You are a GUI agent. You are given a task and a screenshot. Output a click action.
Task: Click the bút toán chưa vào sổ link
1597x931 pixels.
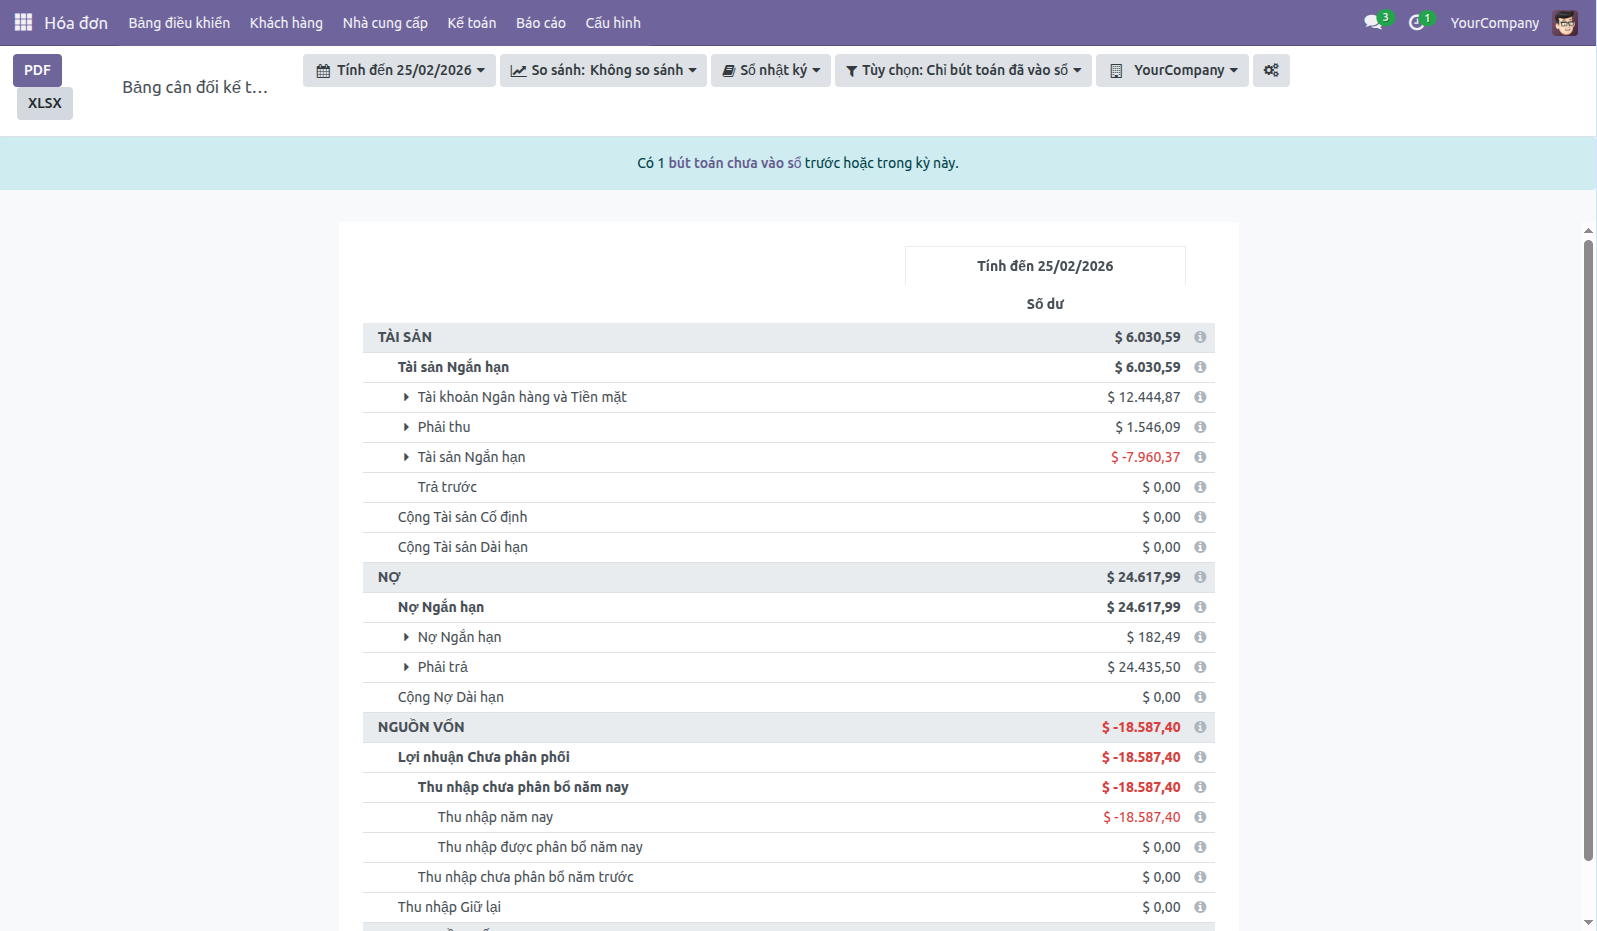734,163
